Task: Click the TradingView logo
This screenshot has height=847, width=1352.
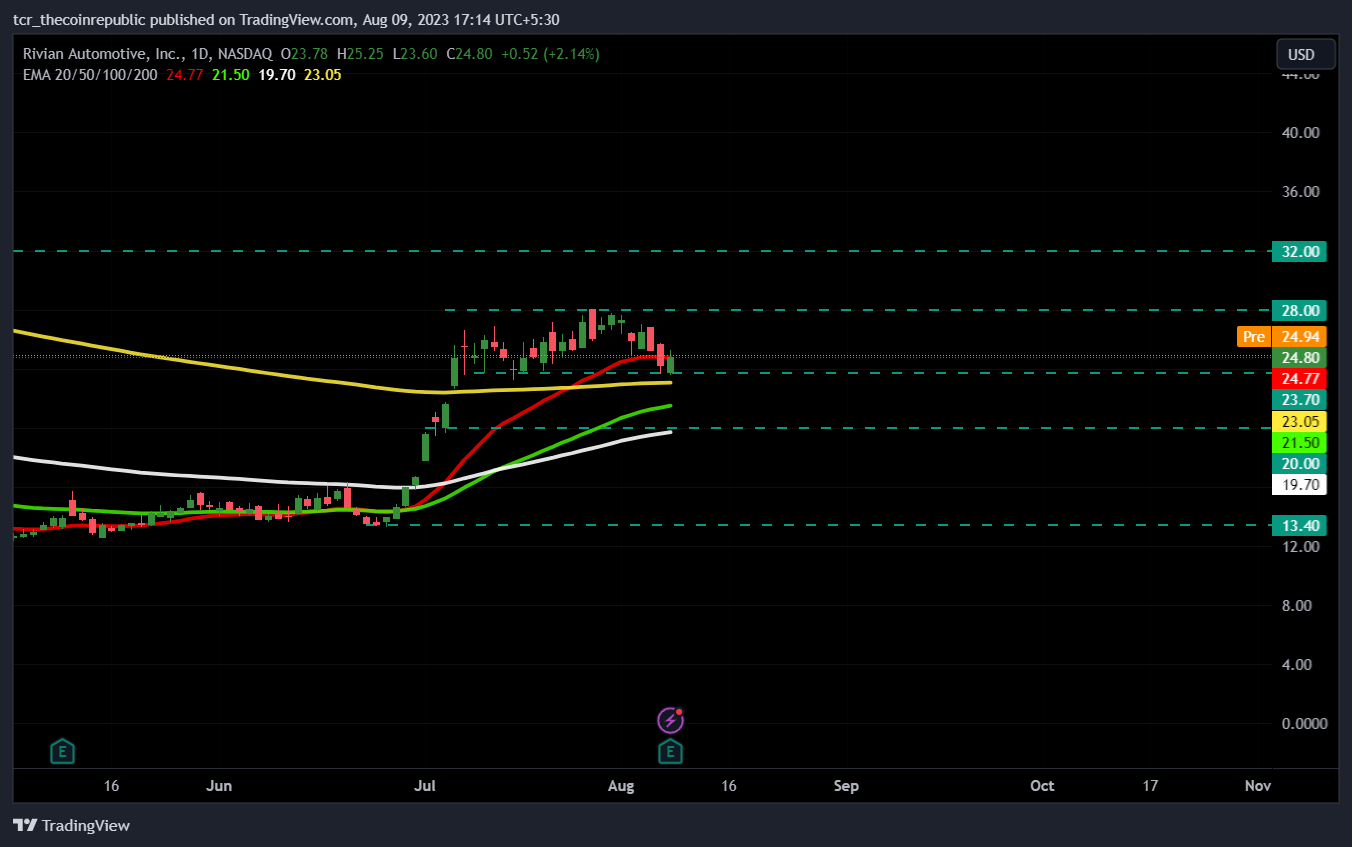Action: point(71,826)
